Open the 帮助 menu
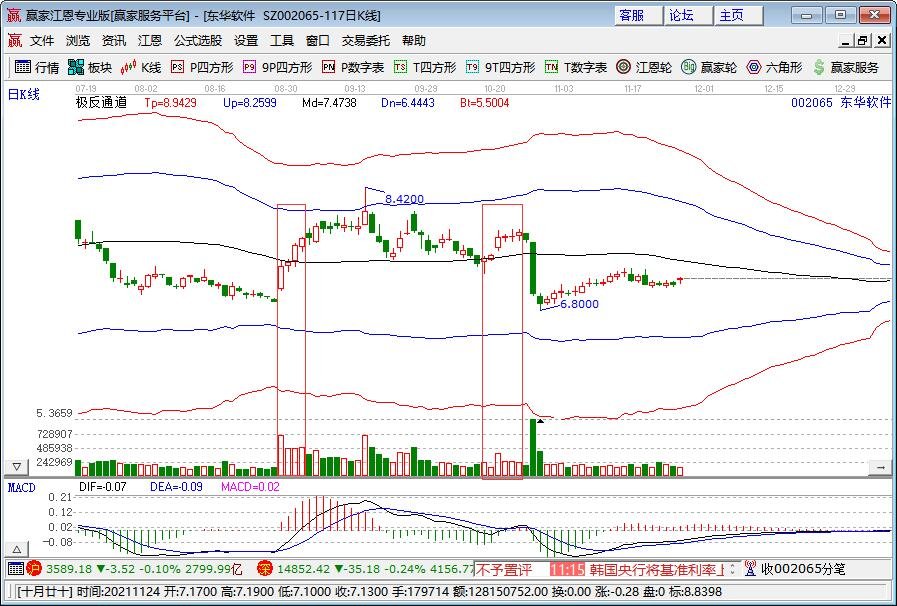The height and width of the screenshot is (606, 897). click(414, 41)
